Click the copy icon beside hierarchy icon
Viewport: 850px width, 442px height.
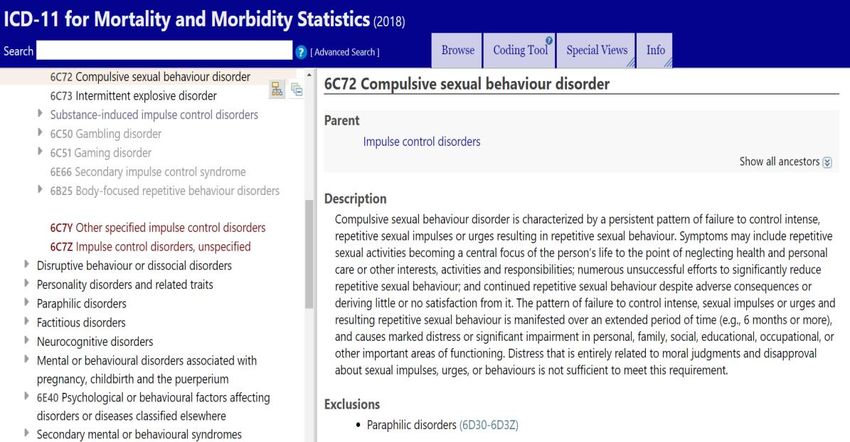click(297, 89)
